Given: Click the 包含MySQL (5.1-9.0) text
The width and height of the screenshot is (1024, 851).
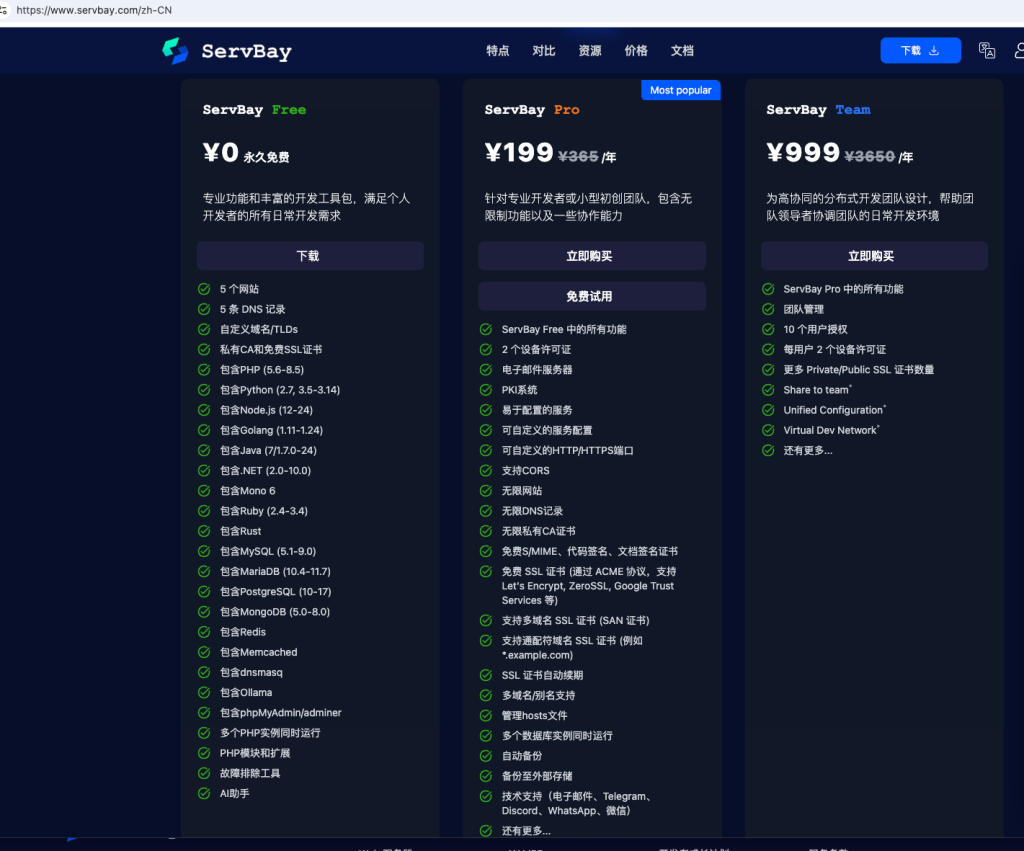Looking at the screenshot, I should pos(268,551).
